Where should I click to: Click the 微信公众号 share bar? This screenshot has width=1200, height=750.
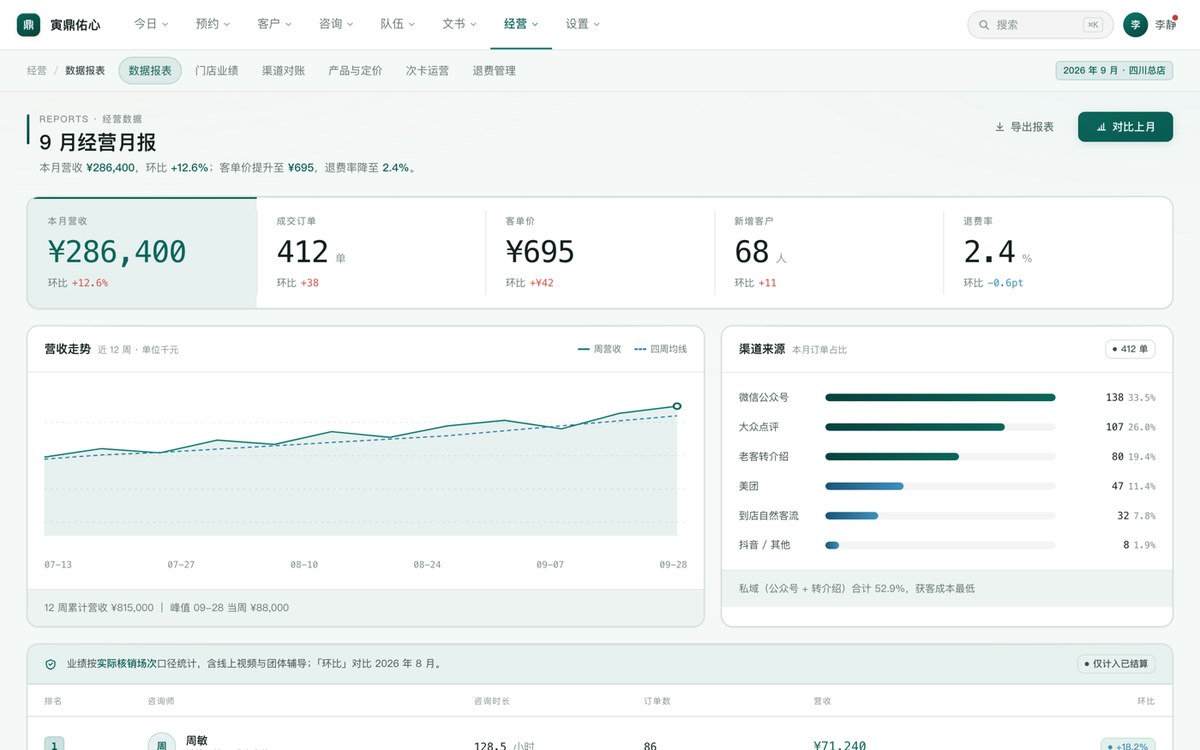940,397
